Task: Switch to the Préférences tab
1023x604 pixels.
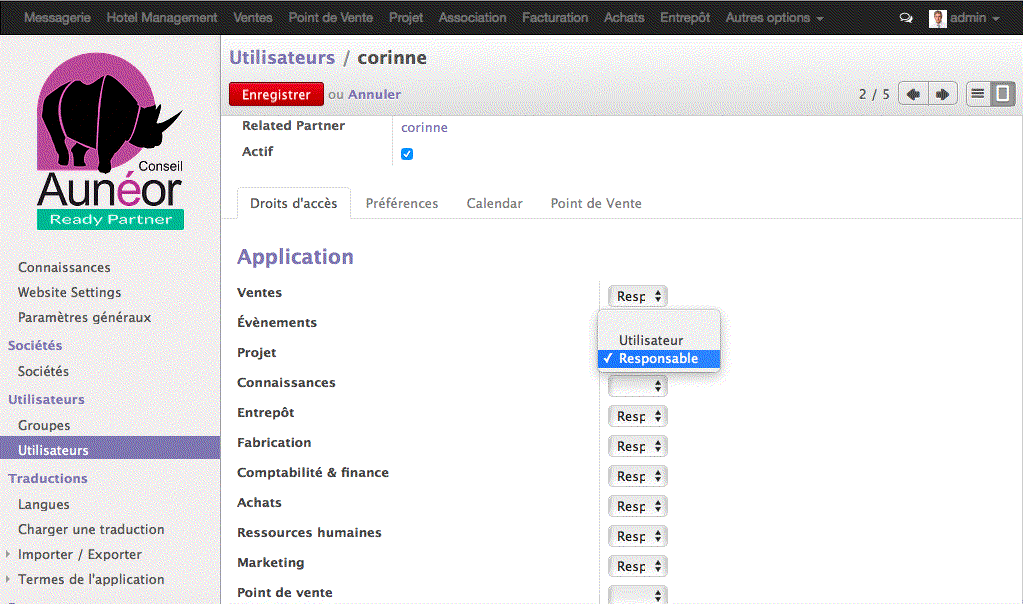Action: point(402,203)
